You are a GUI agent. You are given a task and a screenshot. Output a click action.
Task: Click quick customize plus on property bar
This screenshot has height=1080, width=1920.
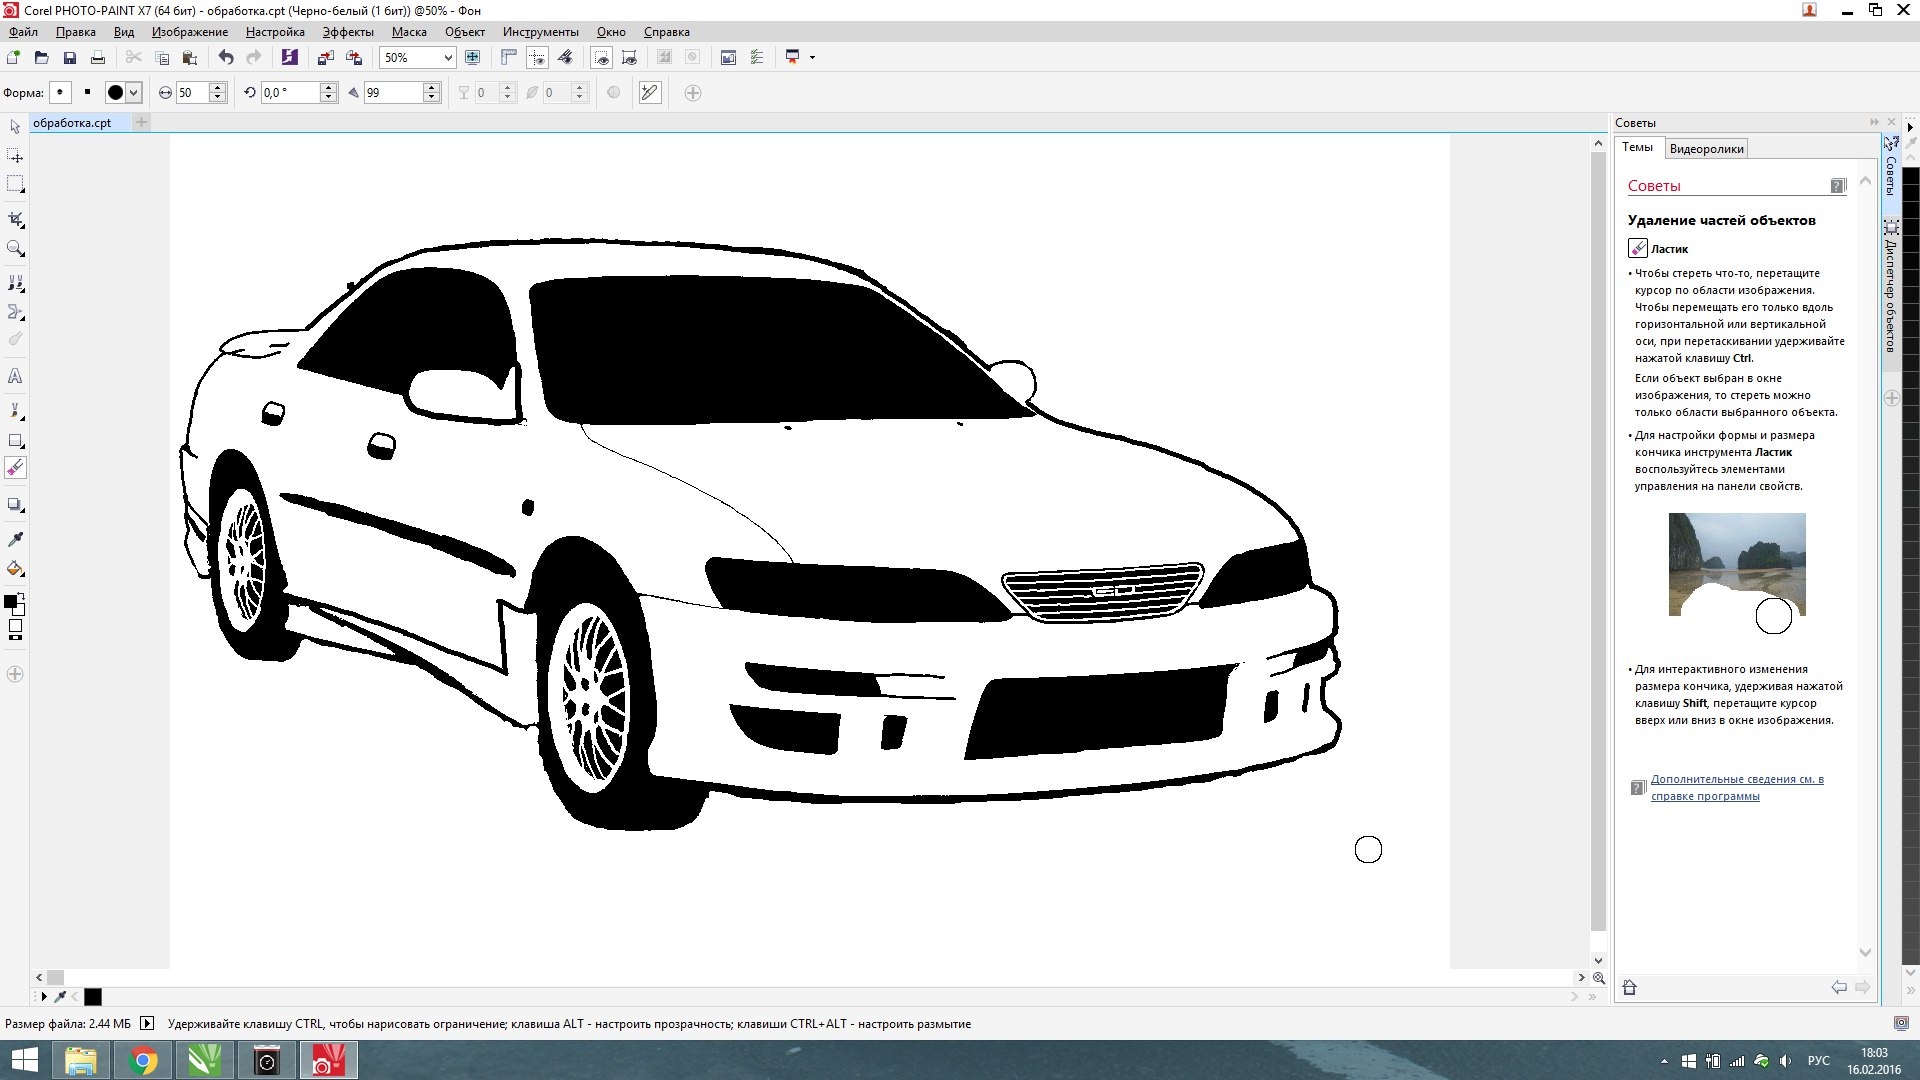[x=692, y=93]
